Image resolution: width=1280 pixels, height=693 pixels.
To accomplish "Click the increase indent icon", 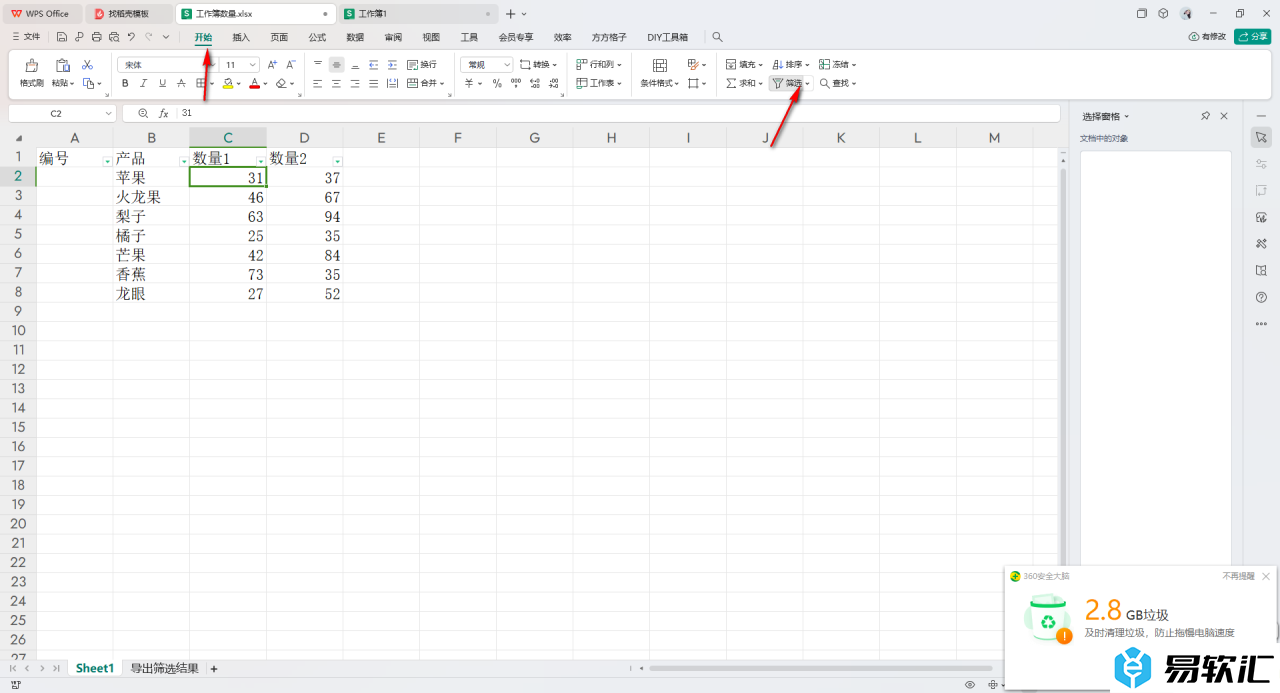I will (392, 64).
